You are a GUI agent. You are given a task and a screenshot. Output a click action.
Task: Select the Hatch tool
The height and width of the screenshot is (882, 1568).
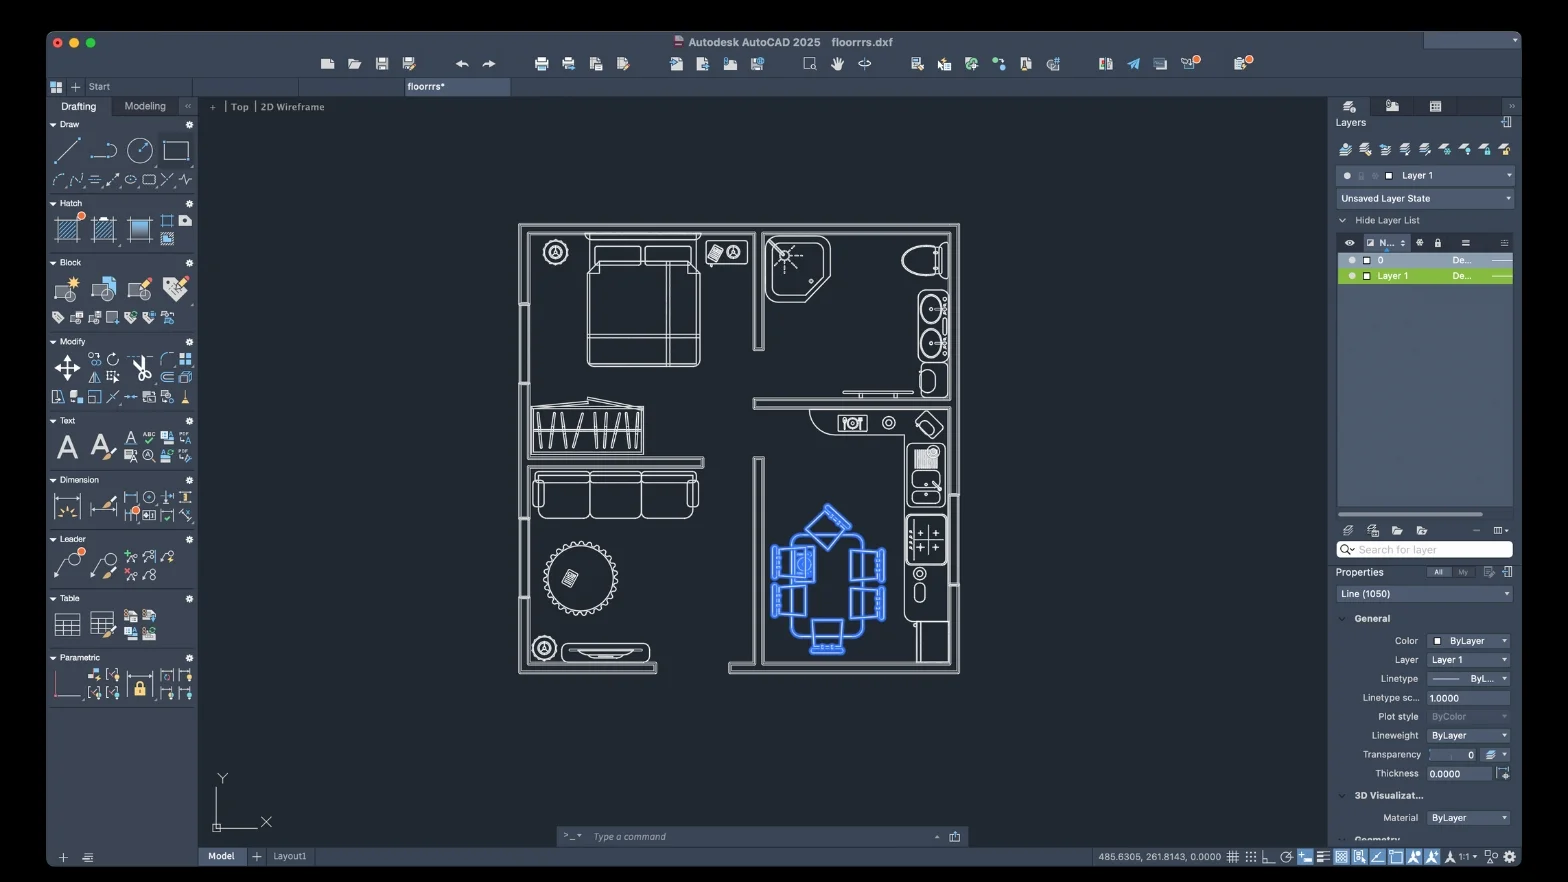click(67, 230)
